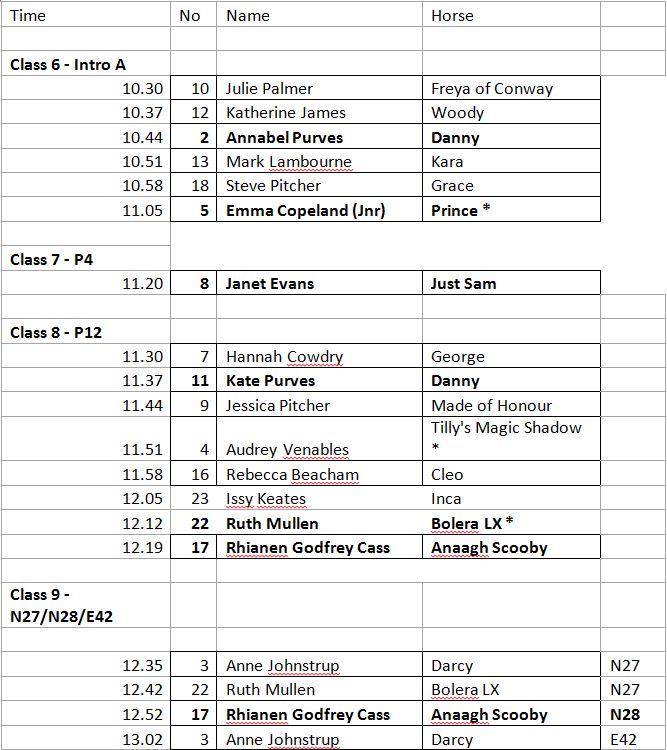Select the Just Sam horse cell

click(463, 283)
